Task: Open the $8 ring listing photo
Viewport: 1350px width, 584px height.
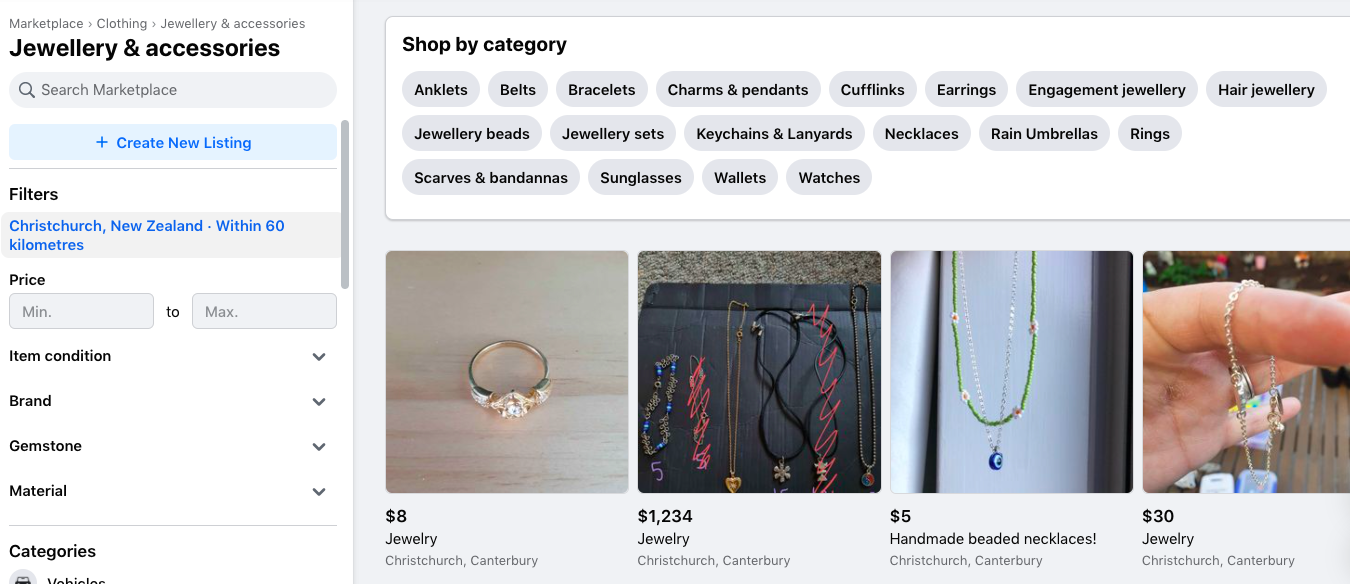Action: click(507, 372)
